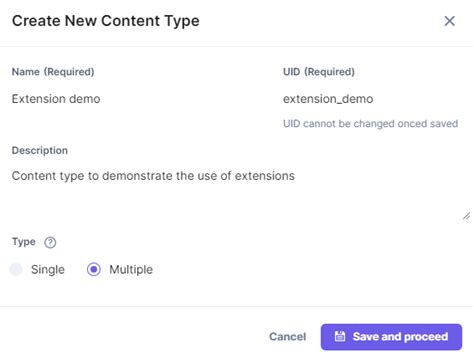Select the Single radio button
Viewport: 474px width, 363px height.
16,269
